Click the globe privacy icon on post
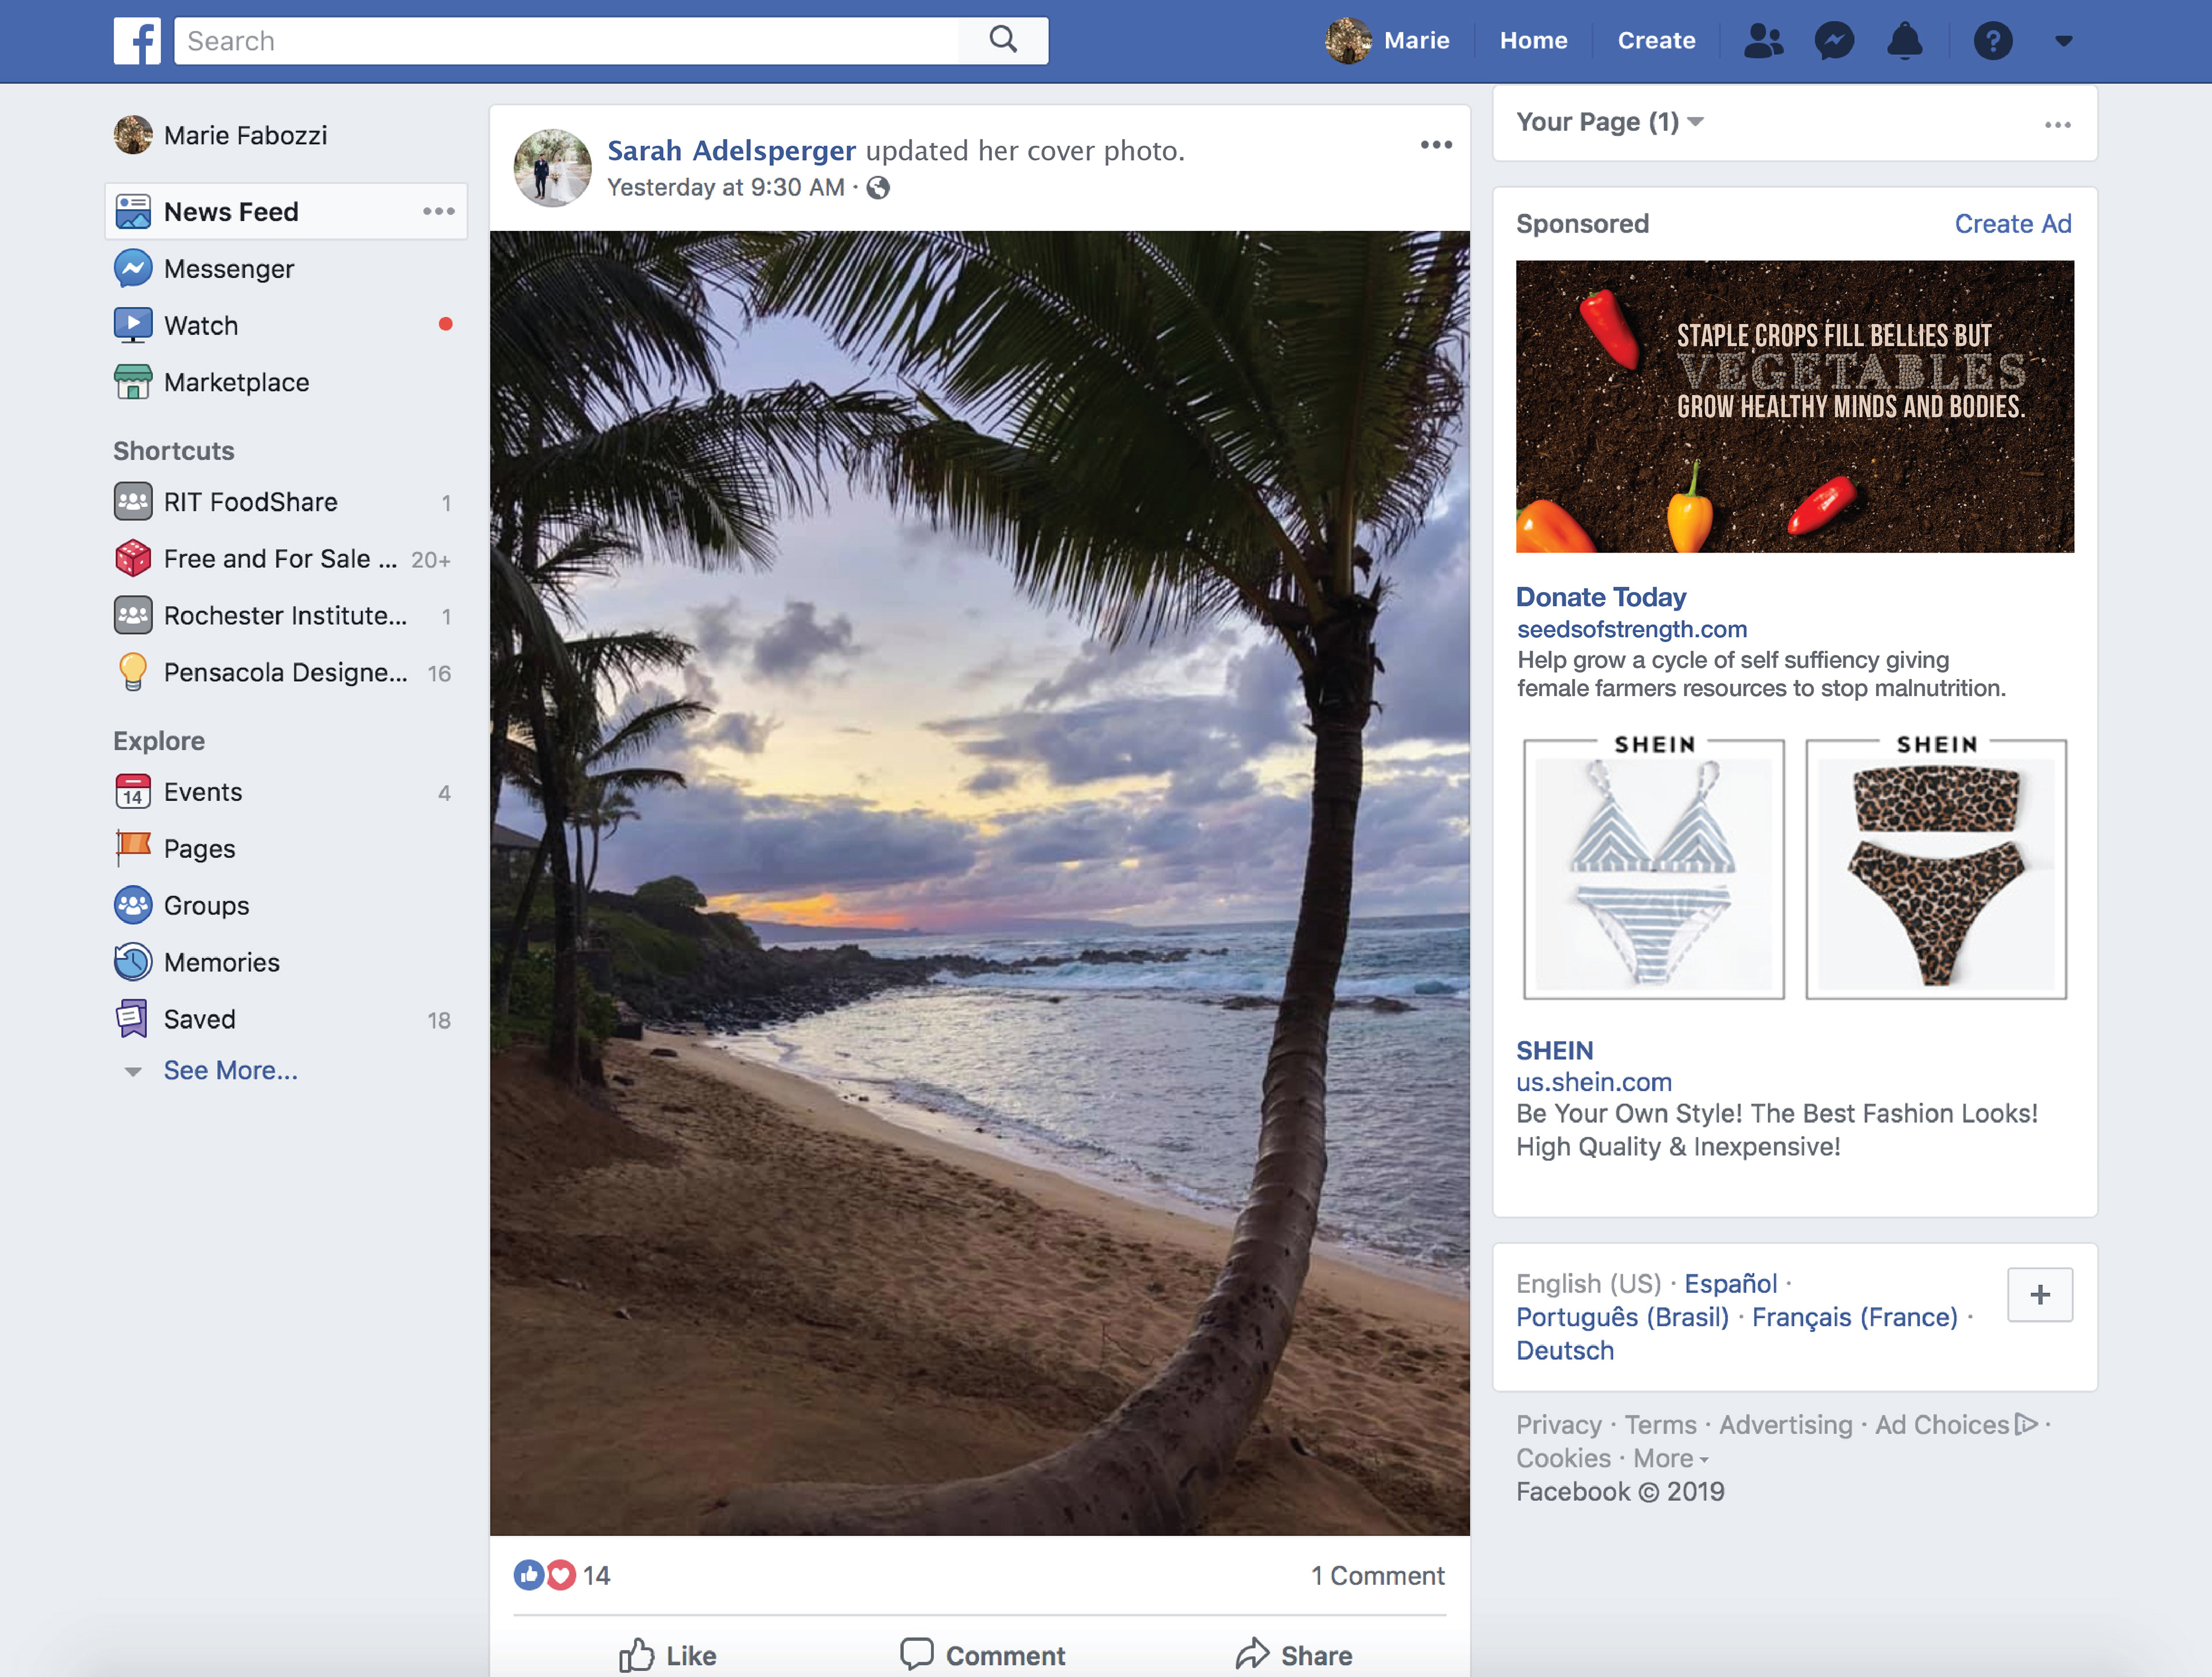Screen dimensions: 2212x1677 coord(878,188)
